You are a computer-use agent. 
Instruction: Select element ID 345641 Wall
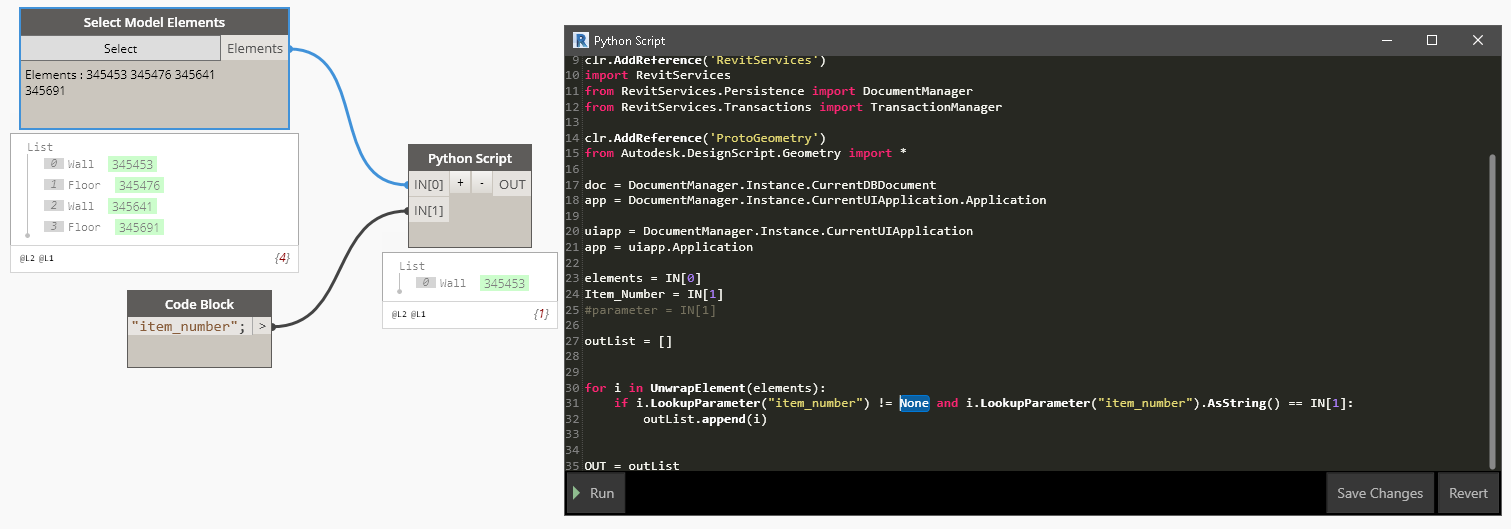tap(132, 206)
